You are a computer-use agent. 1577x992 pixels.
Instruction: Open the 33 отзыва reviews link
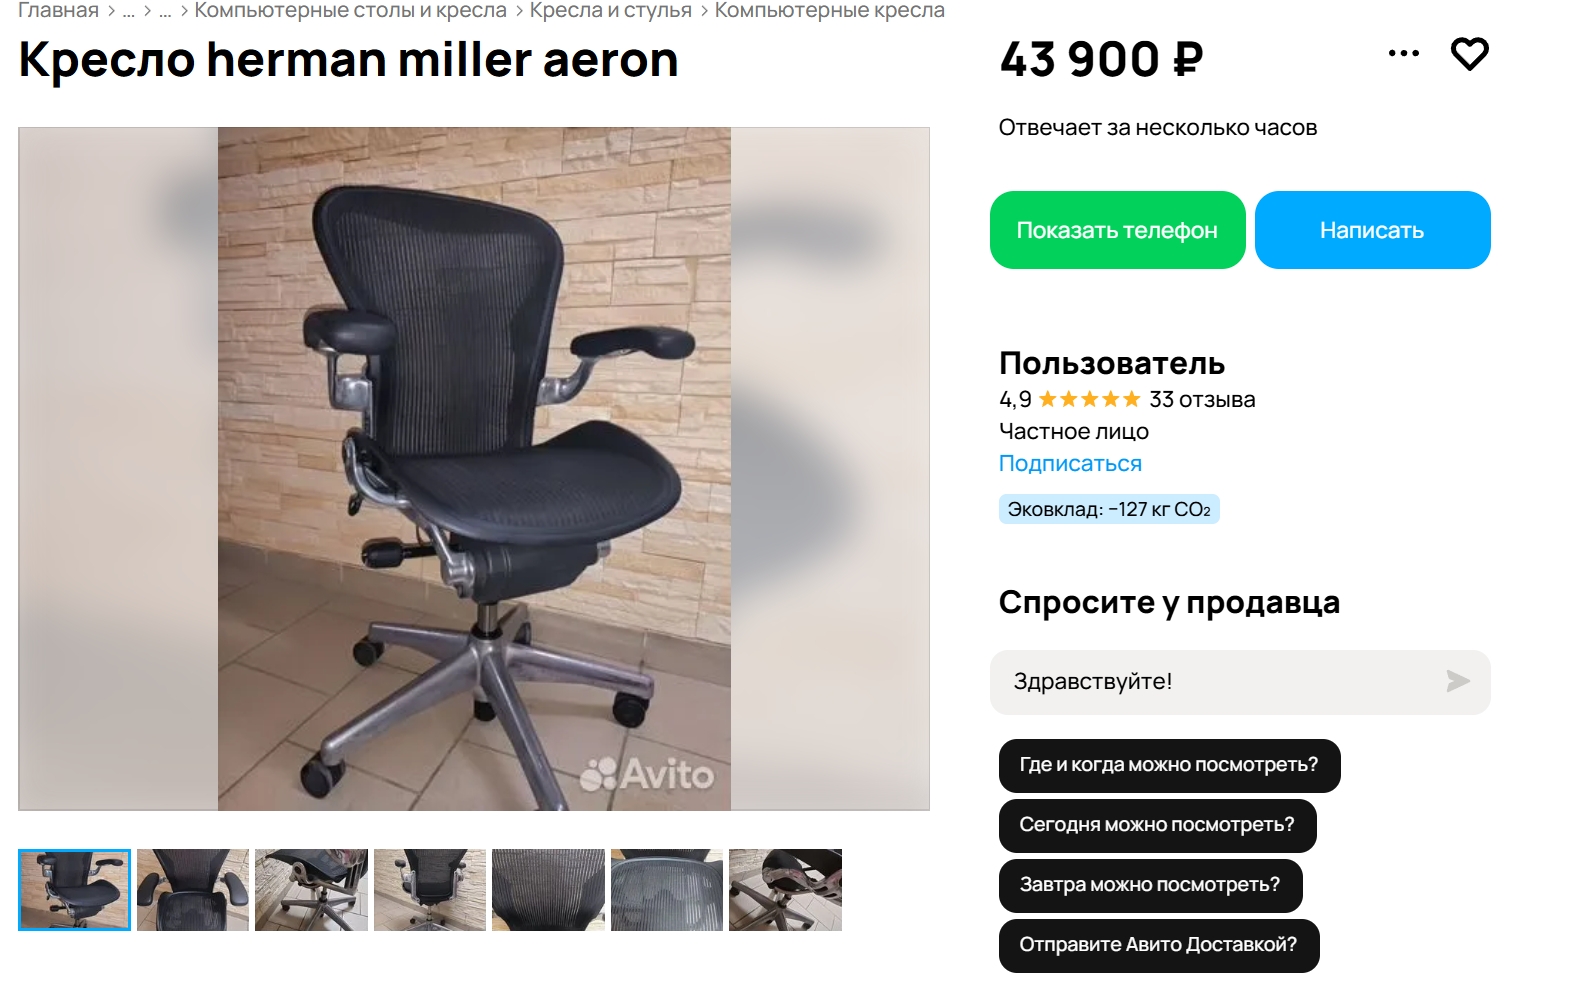1202,400
